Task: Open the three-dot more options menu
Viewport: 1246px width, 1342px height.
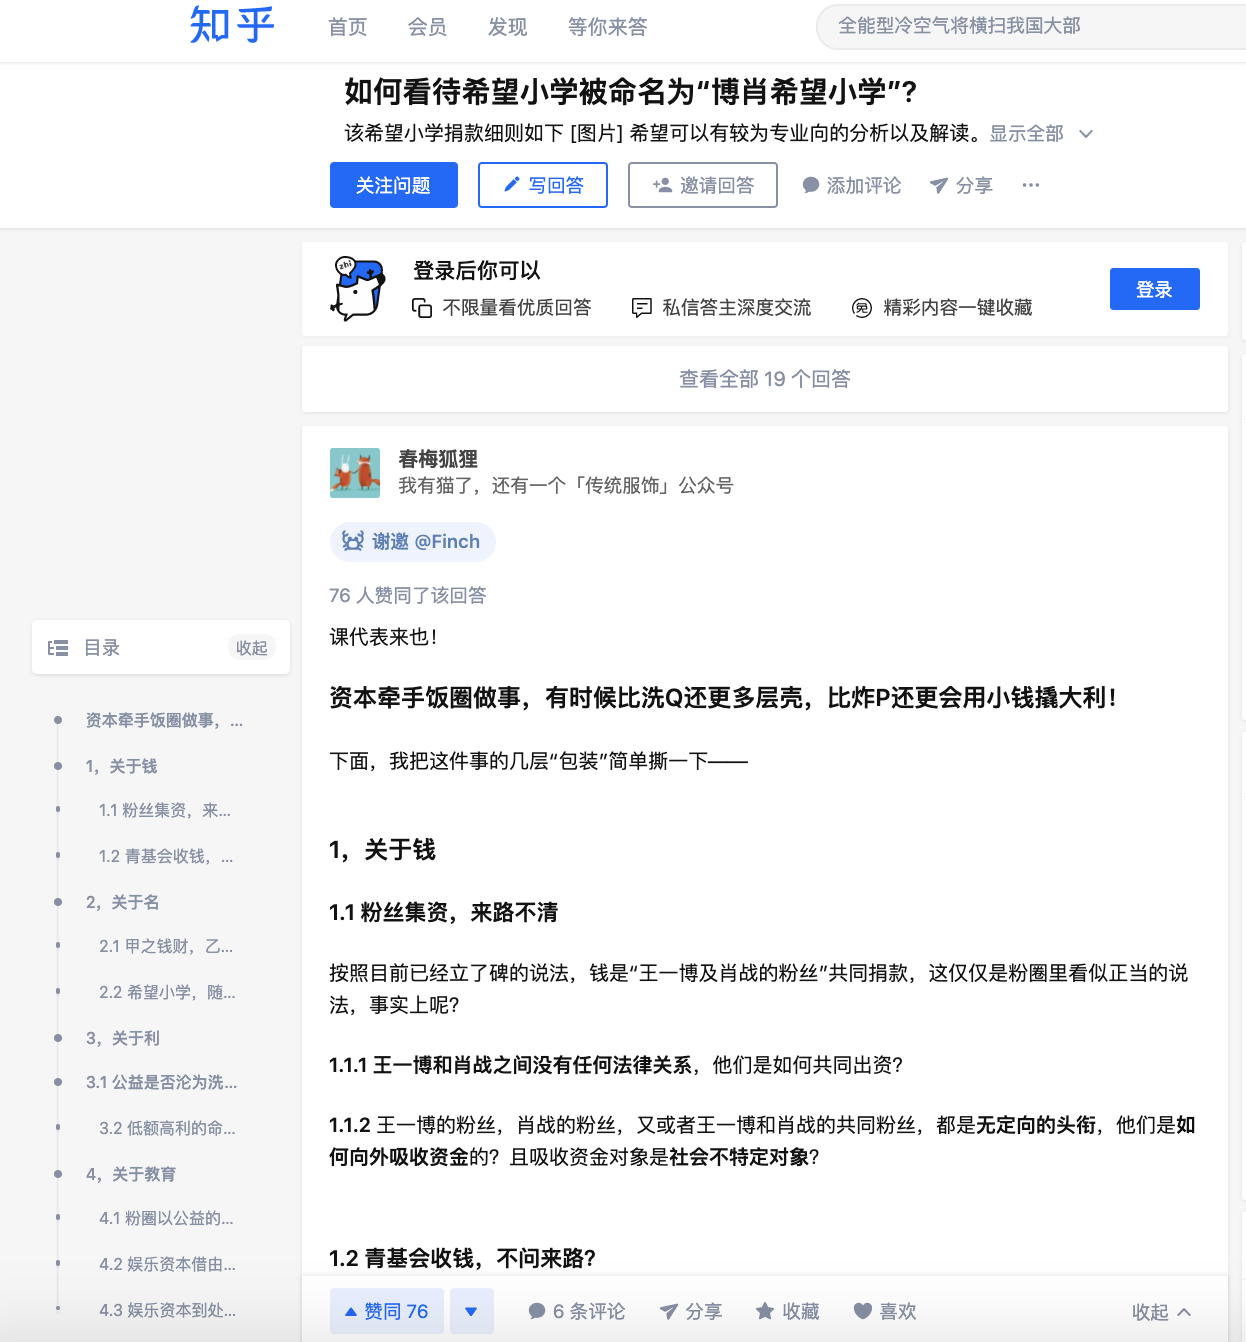Action: (1031, 185)
